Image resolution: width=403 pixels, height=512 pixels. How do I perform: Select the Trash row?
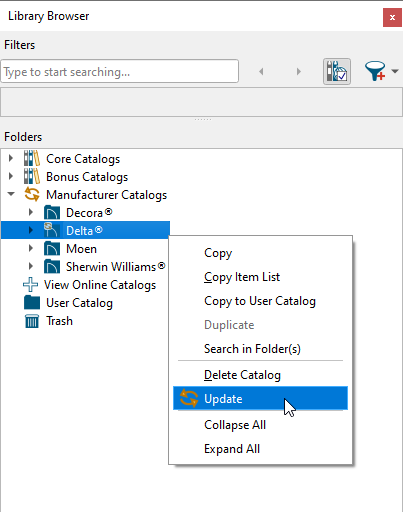(x=59, y=321)
